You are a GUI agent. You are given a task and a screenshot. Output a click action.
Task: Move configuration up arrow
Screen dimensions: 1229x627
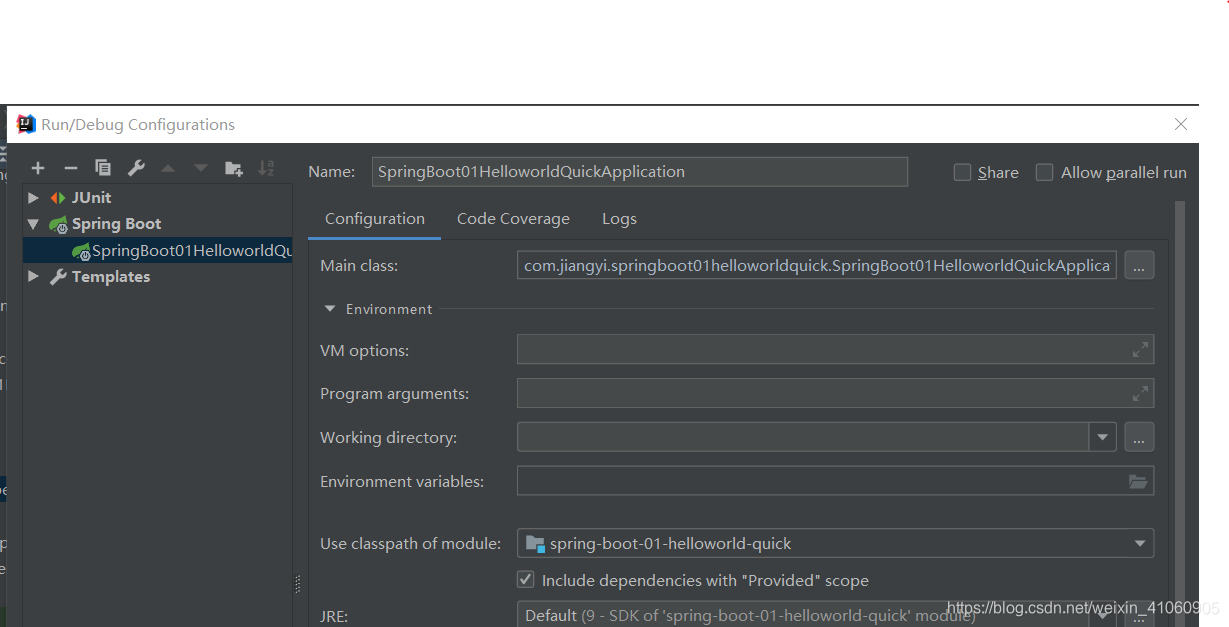[x=168, y=168]
